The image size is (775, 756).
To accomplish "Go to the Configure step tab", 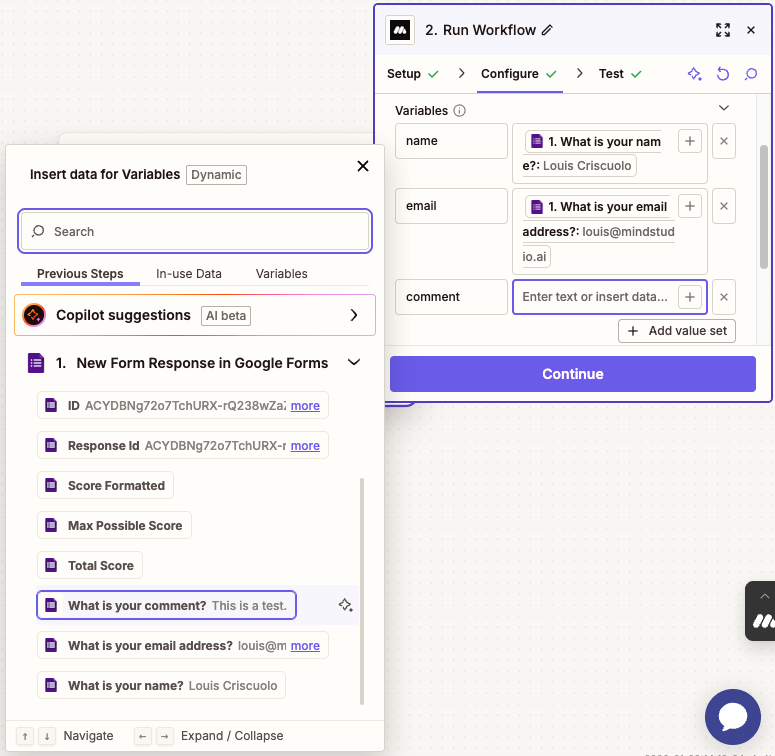I will point(519,74).
